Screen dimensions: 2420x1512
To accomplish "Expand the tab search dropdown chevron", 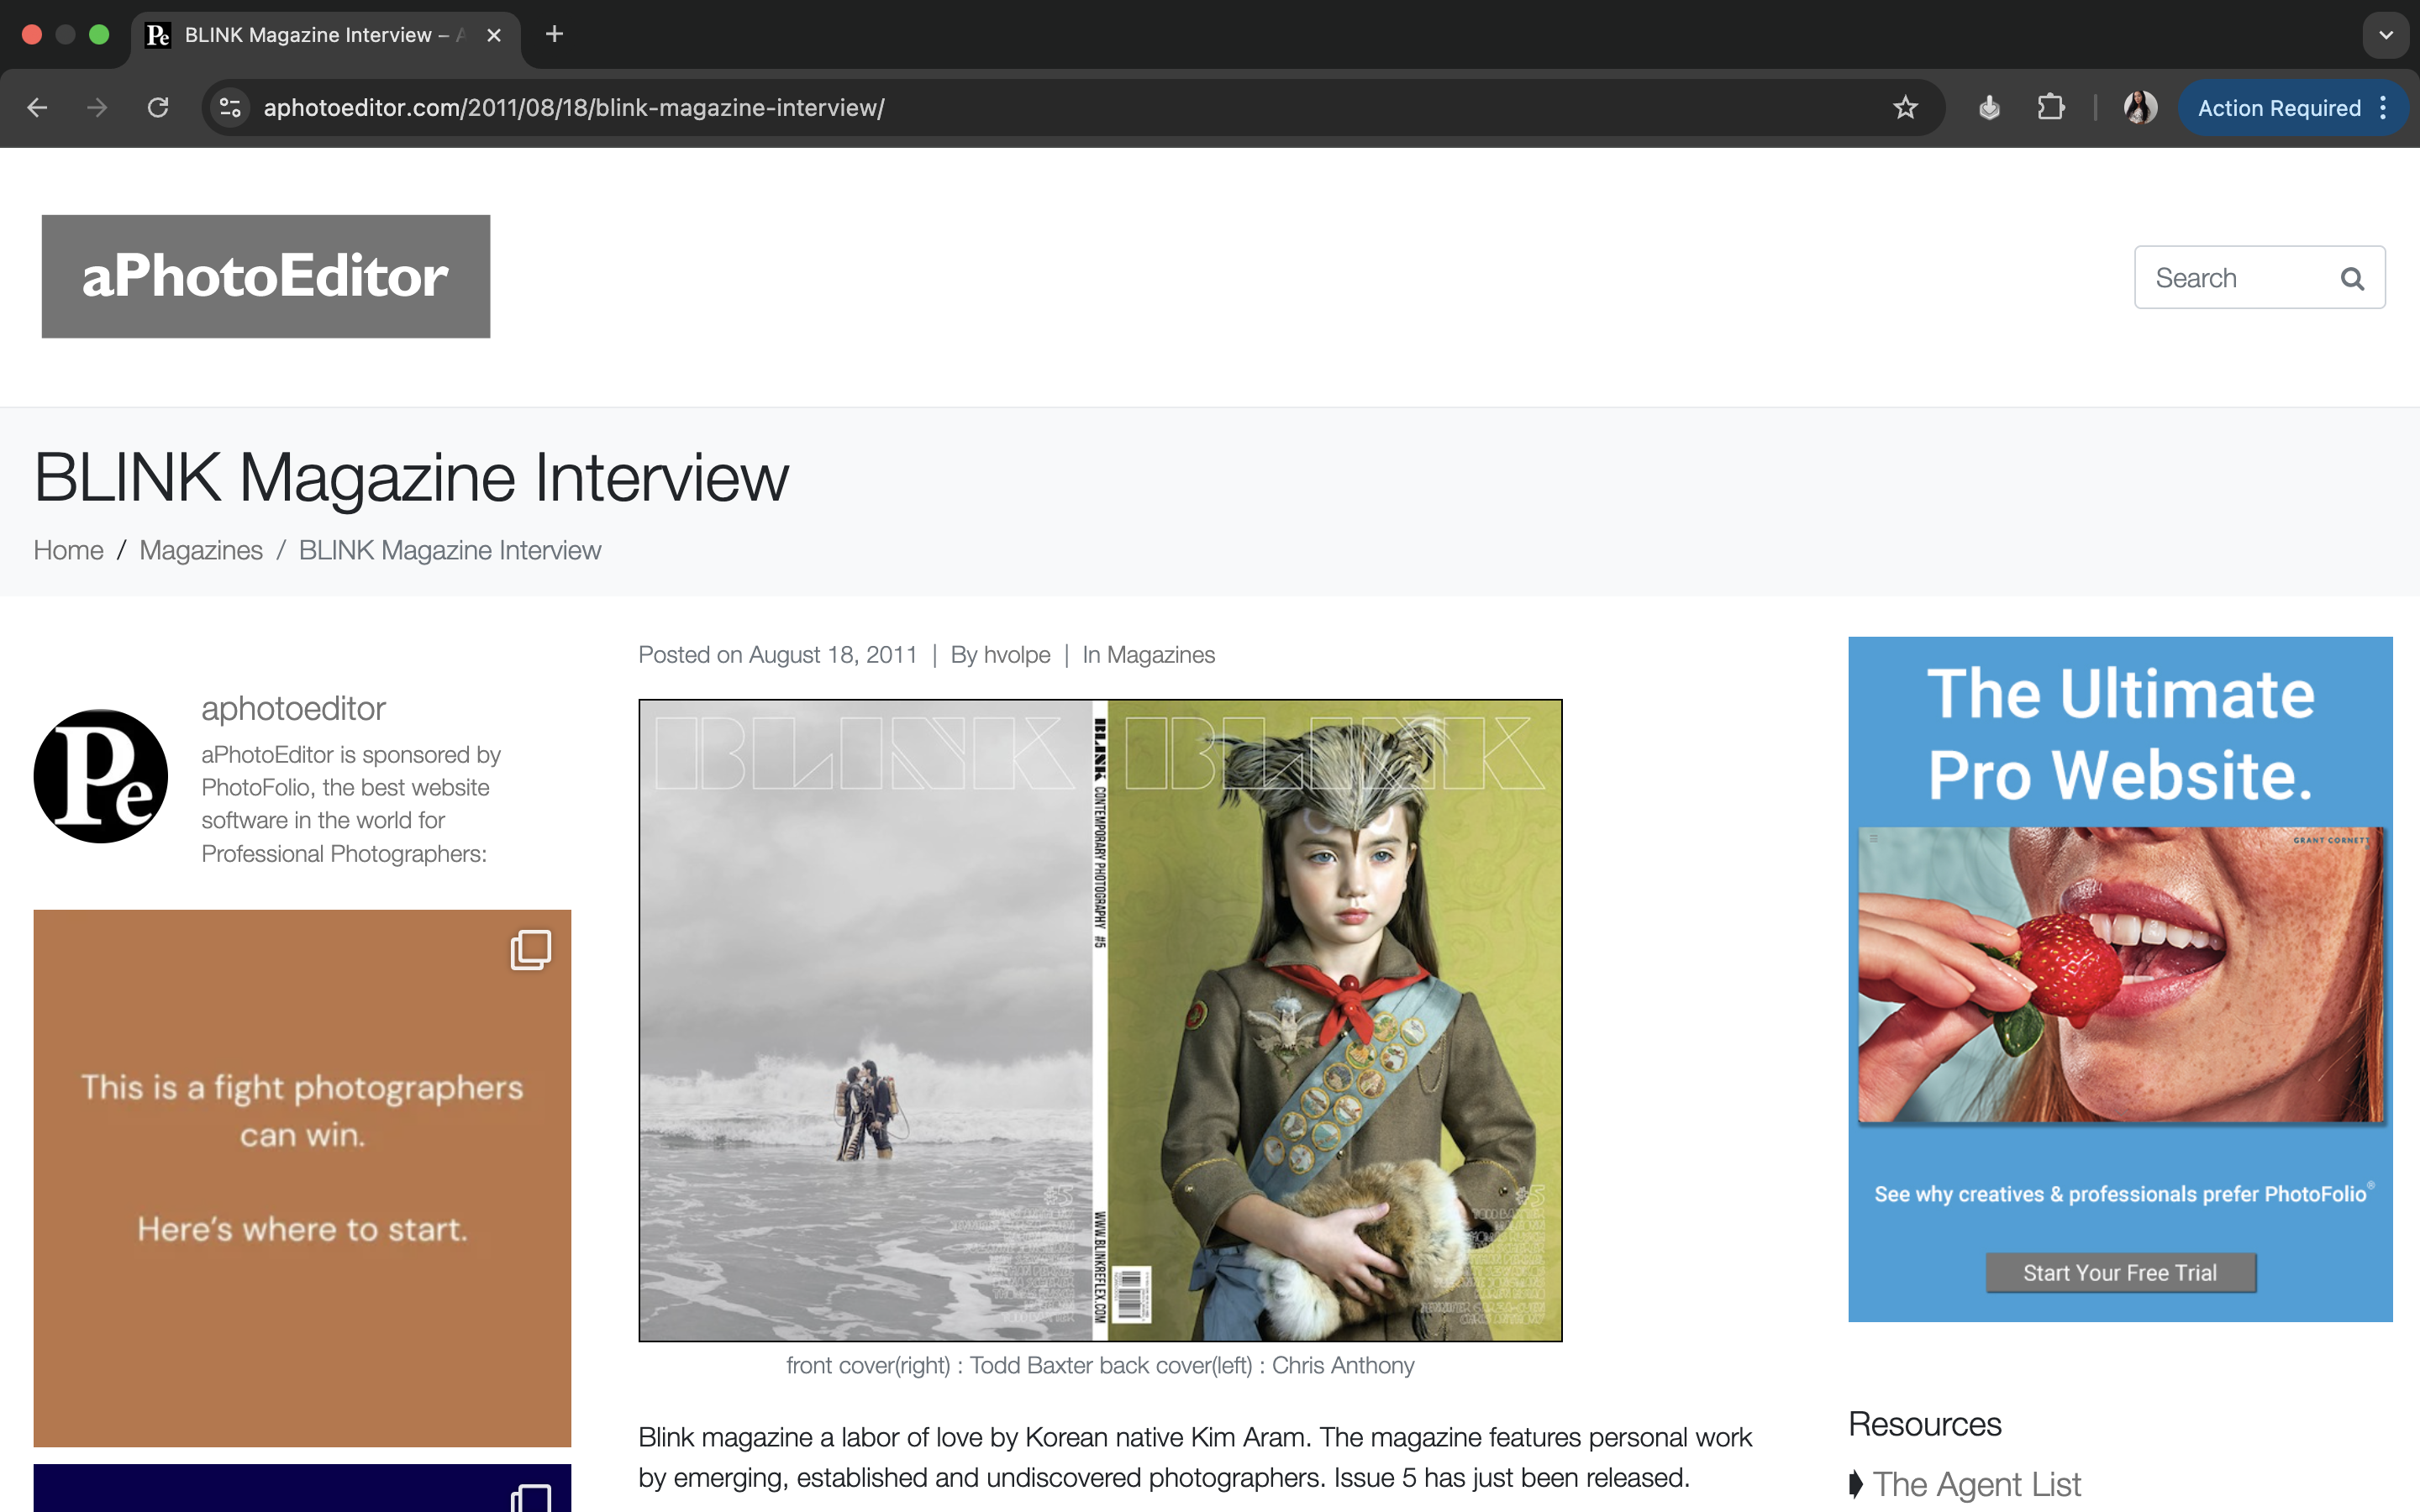I will pyautogui.click(x=2386, y=35).
